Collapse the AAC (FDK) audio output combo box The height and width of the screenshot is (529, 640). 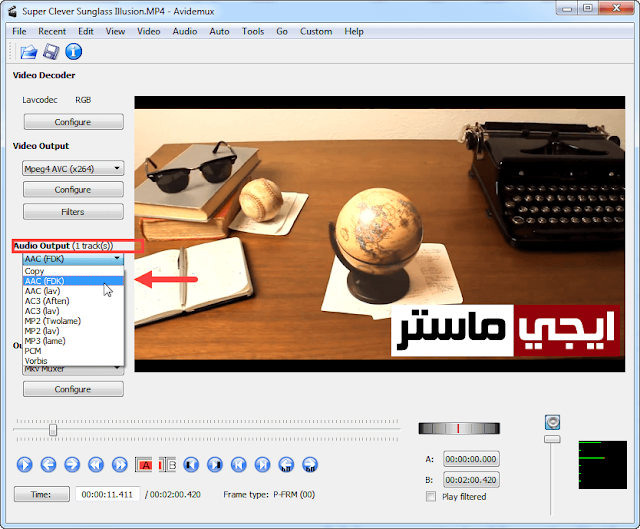tap(73, 258)
